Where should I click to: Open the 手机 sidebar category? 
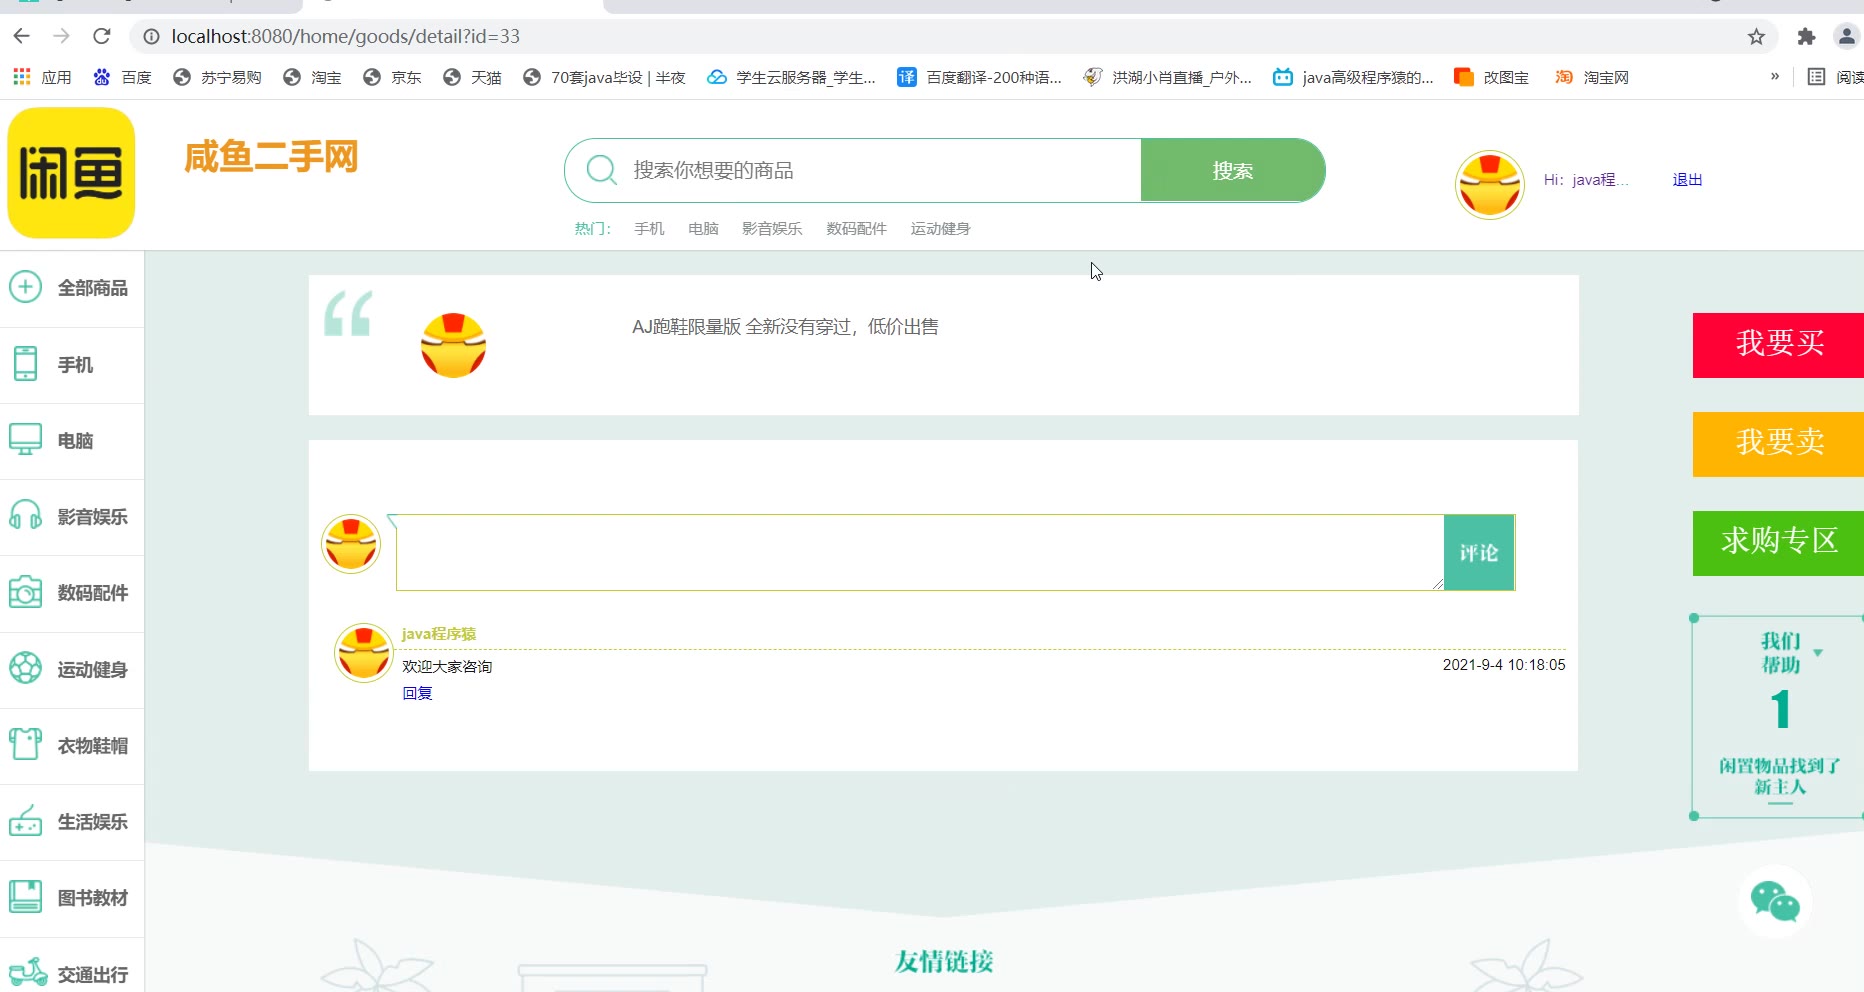pyautogui.click(x=72, y=365)
